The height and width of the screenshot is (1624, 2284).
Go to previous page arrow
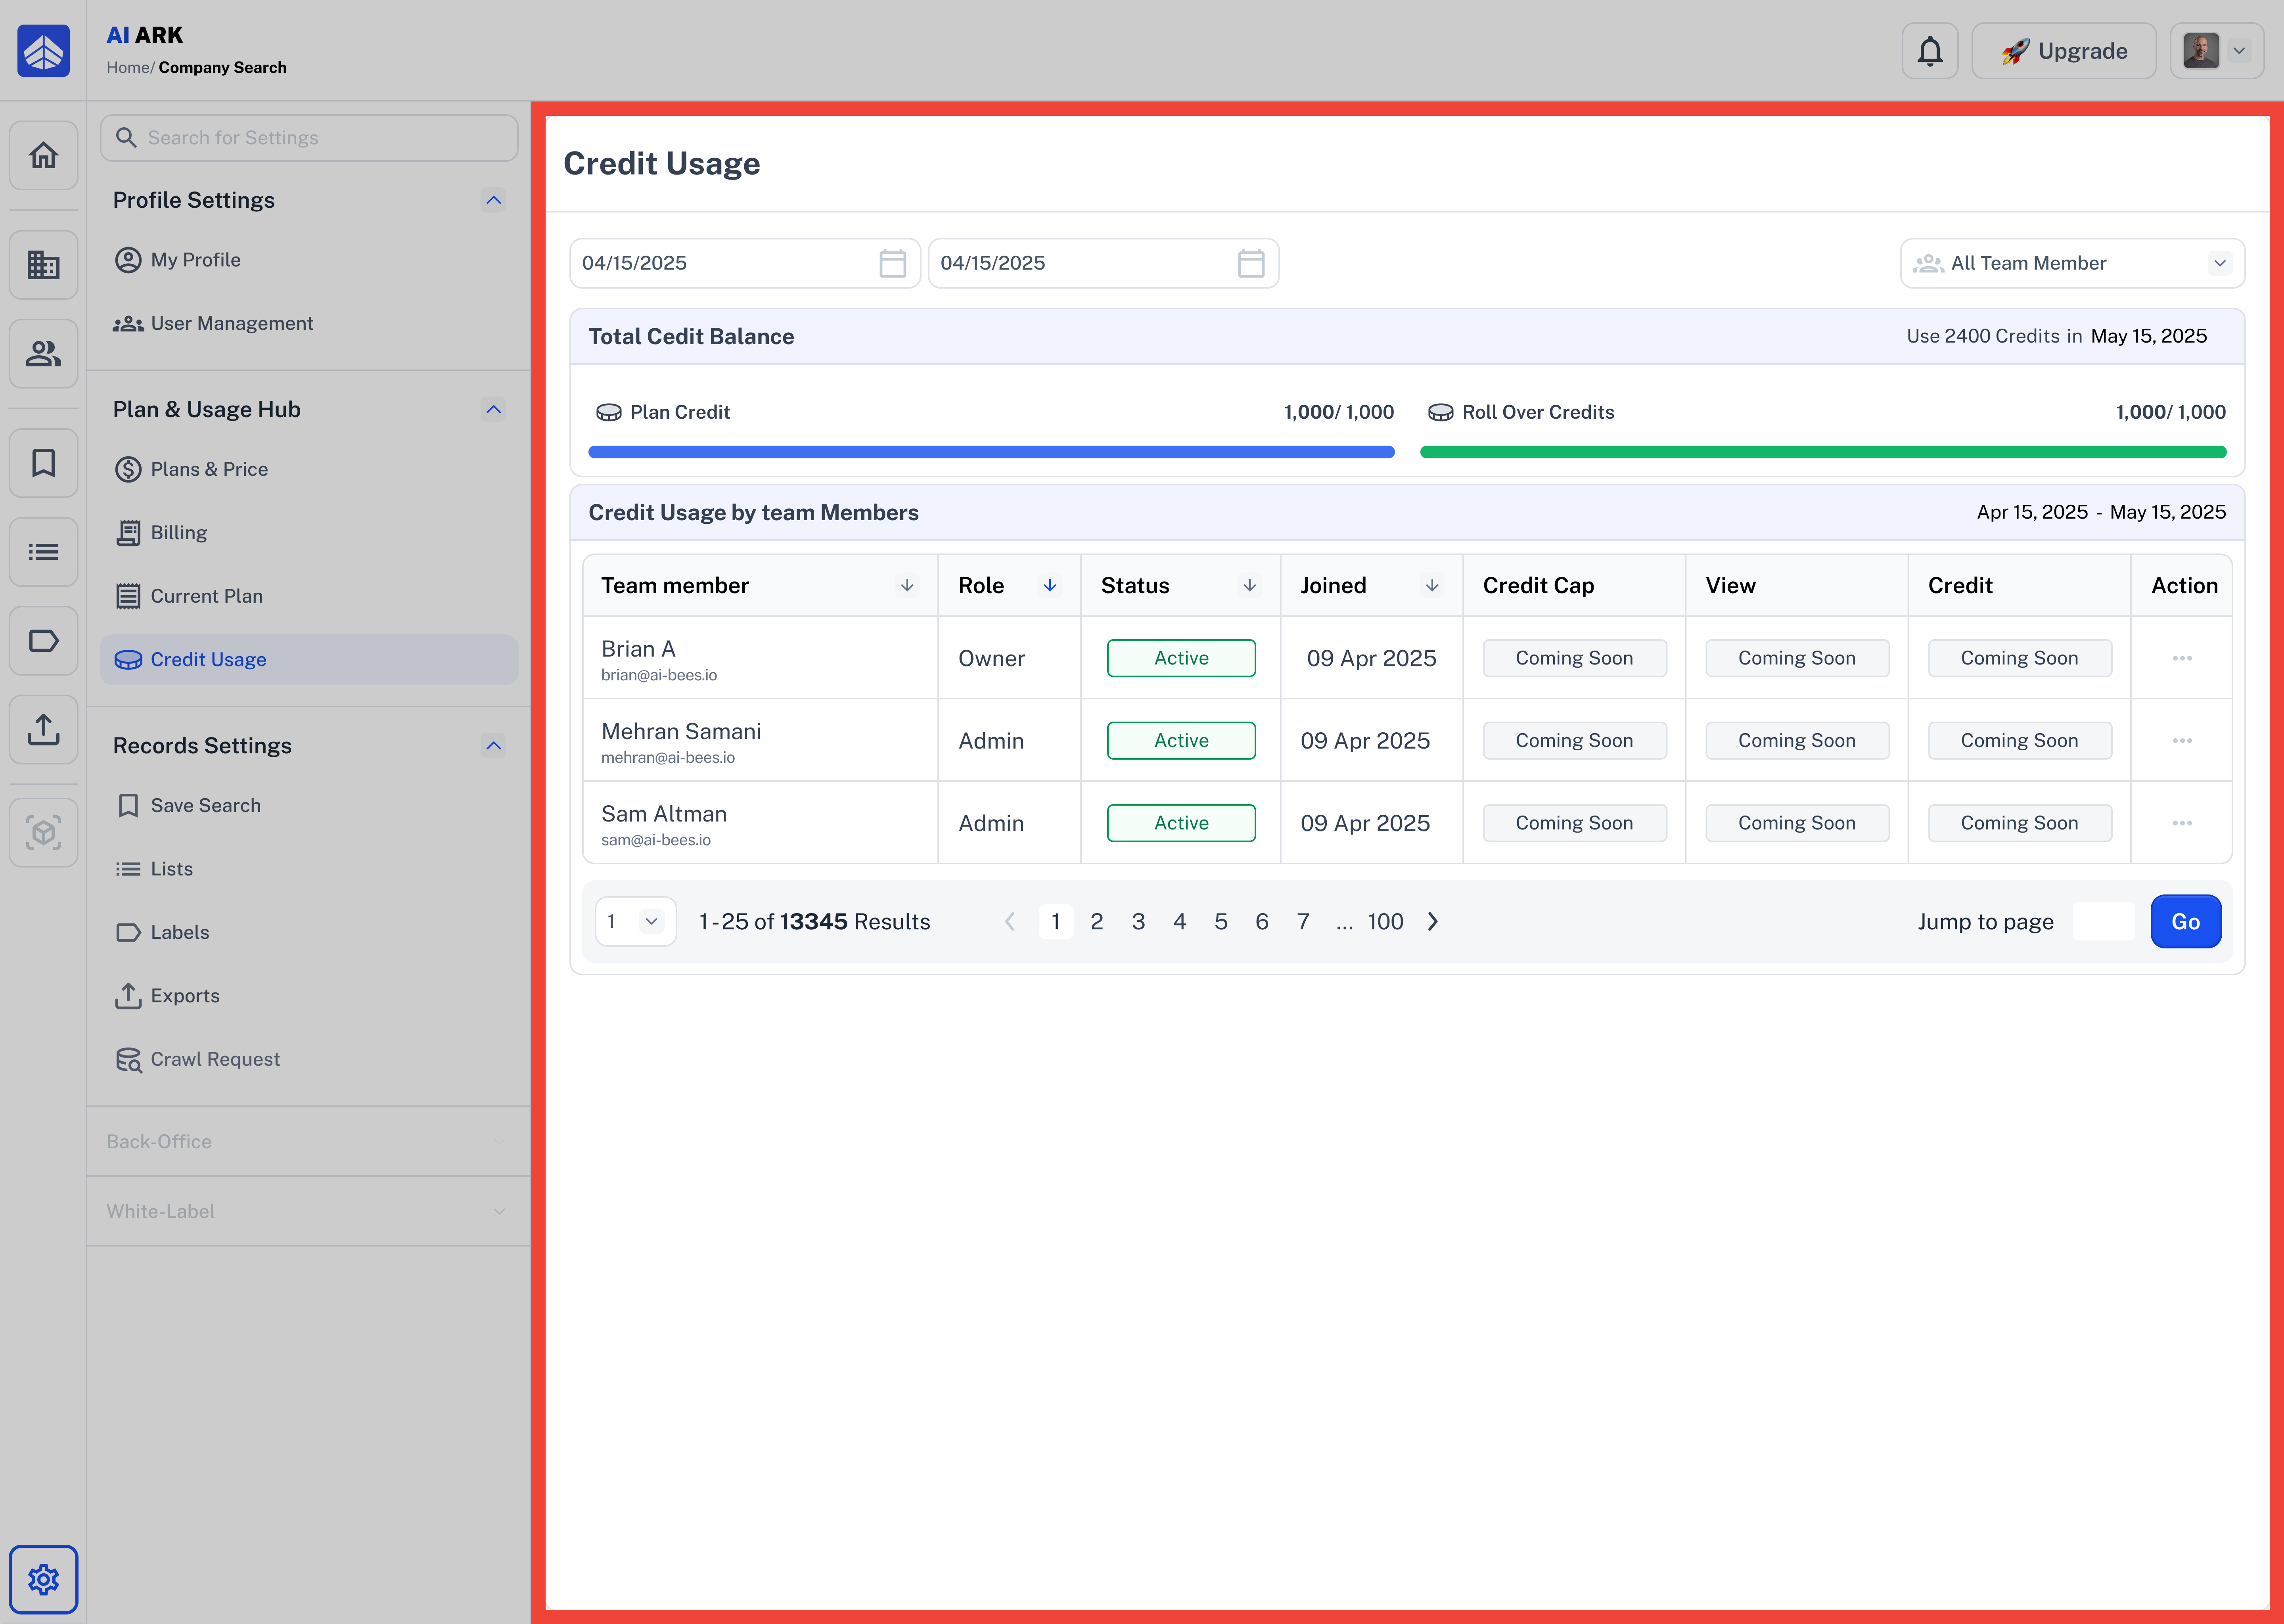pos(1010,922)
